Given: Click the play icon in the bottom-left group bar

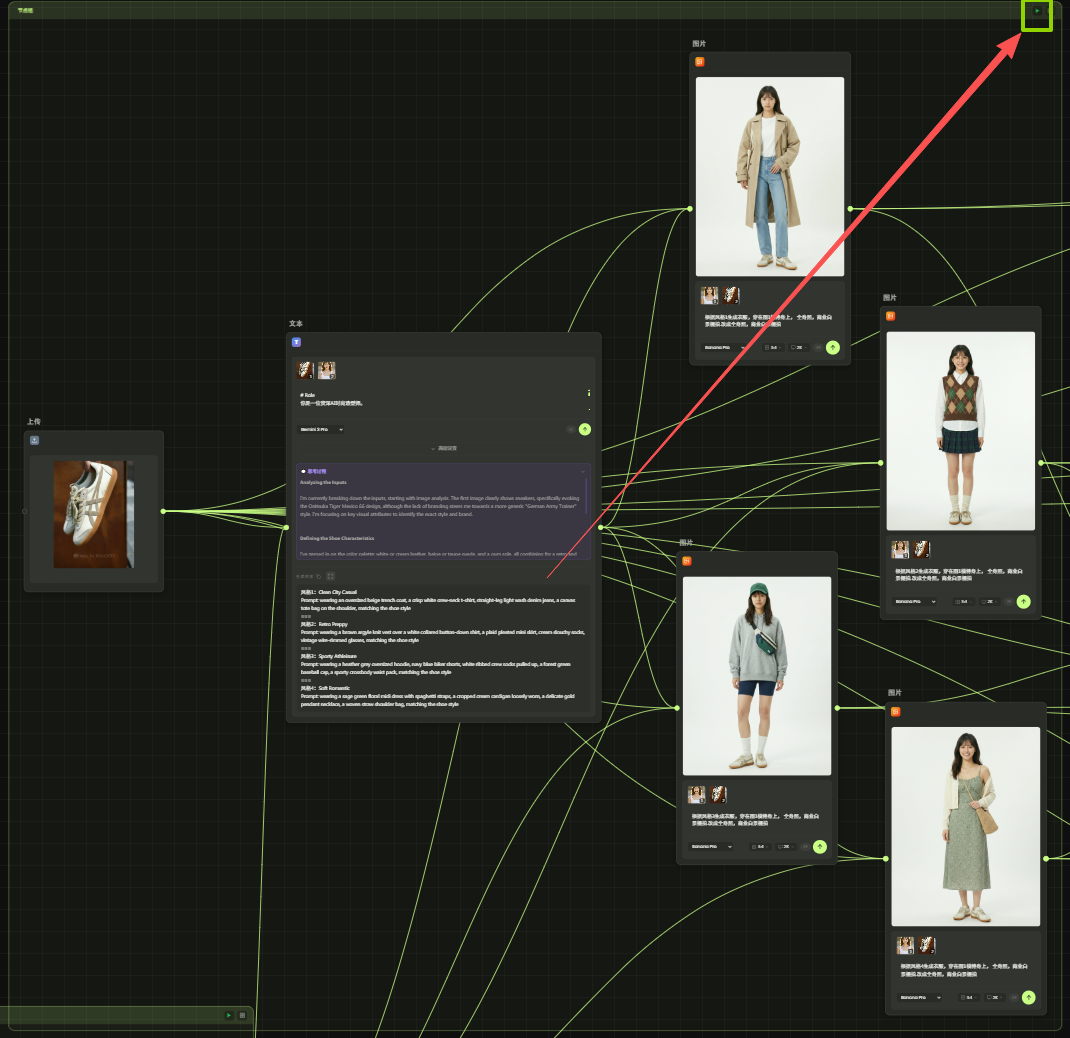Looking at the screenshot, I should (x=229, y=1015).
